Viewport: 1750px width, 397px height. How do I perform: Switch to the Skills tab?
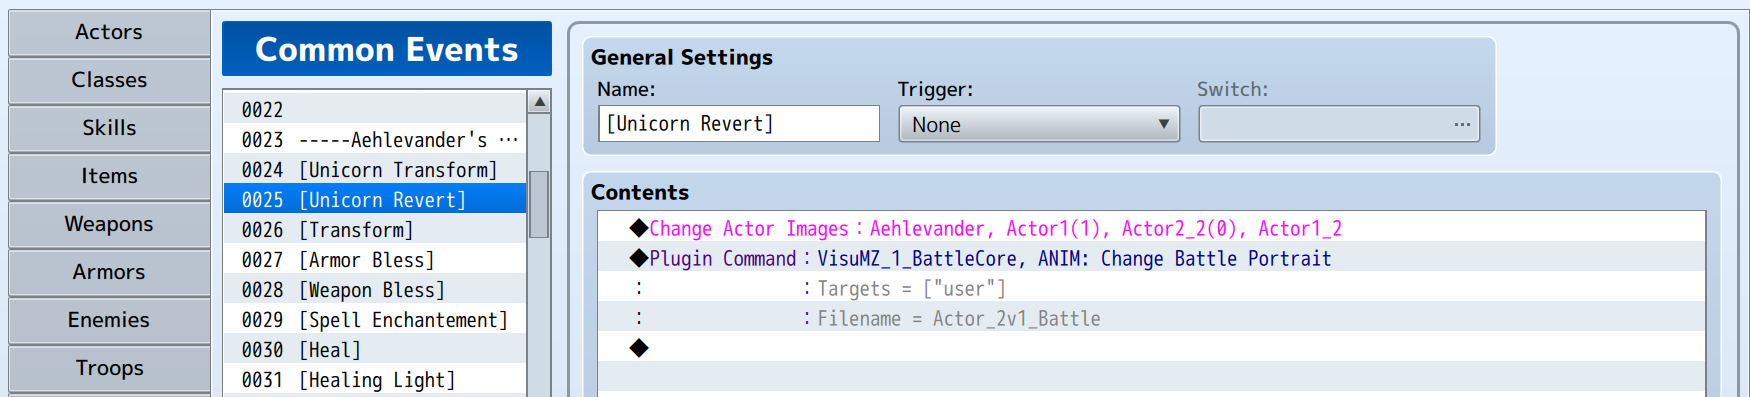click(109, 128)
